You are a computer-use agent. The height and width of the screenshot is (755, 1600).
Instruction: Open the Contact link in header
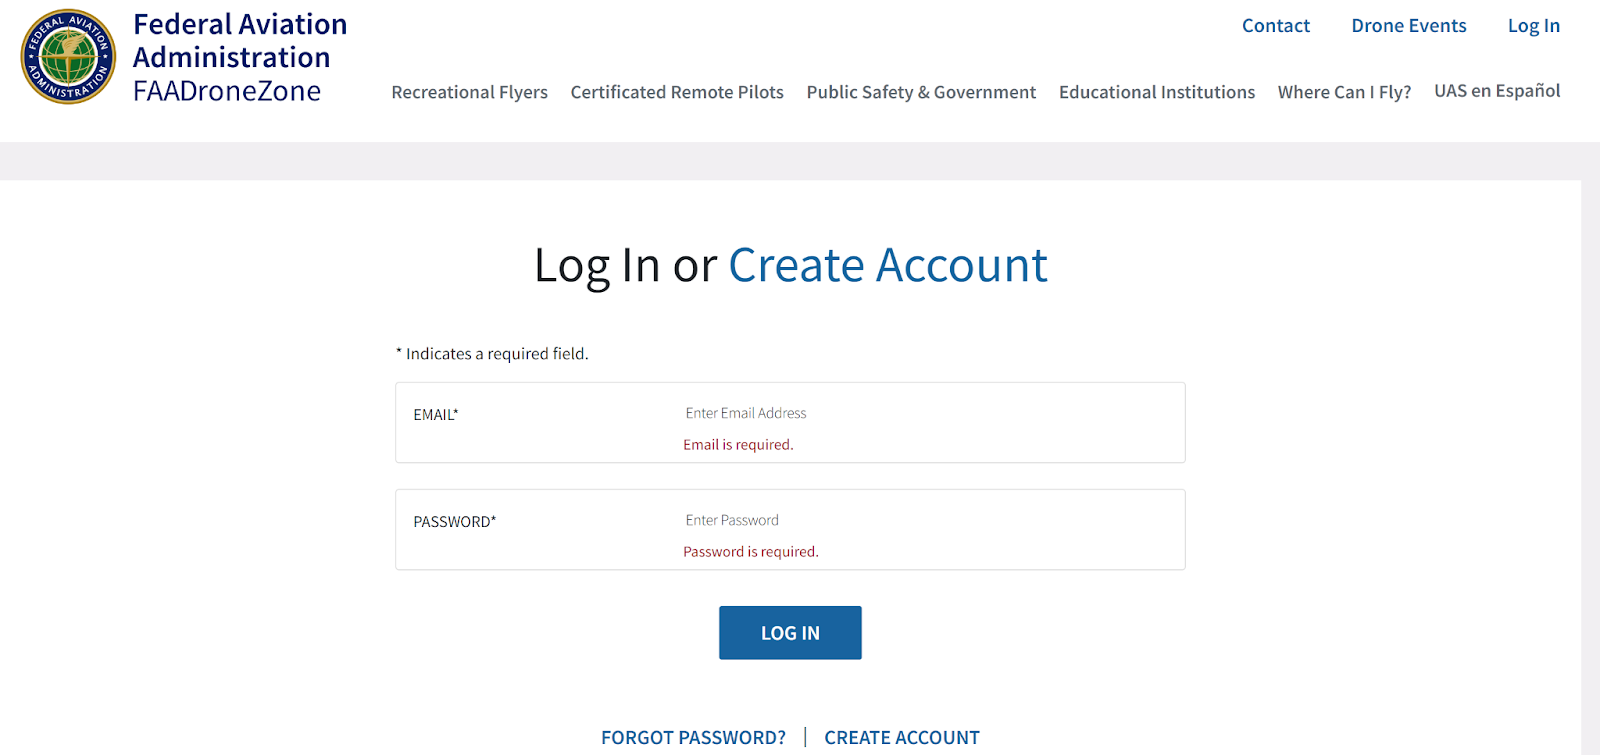point(1275,26)
